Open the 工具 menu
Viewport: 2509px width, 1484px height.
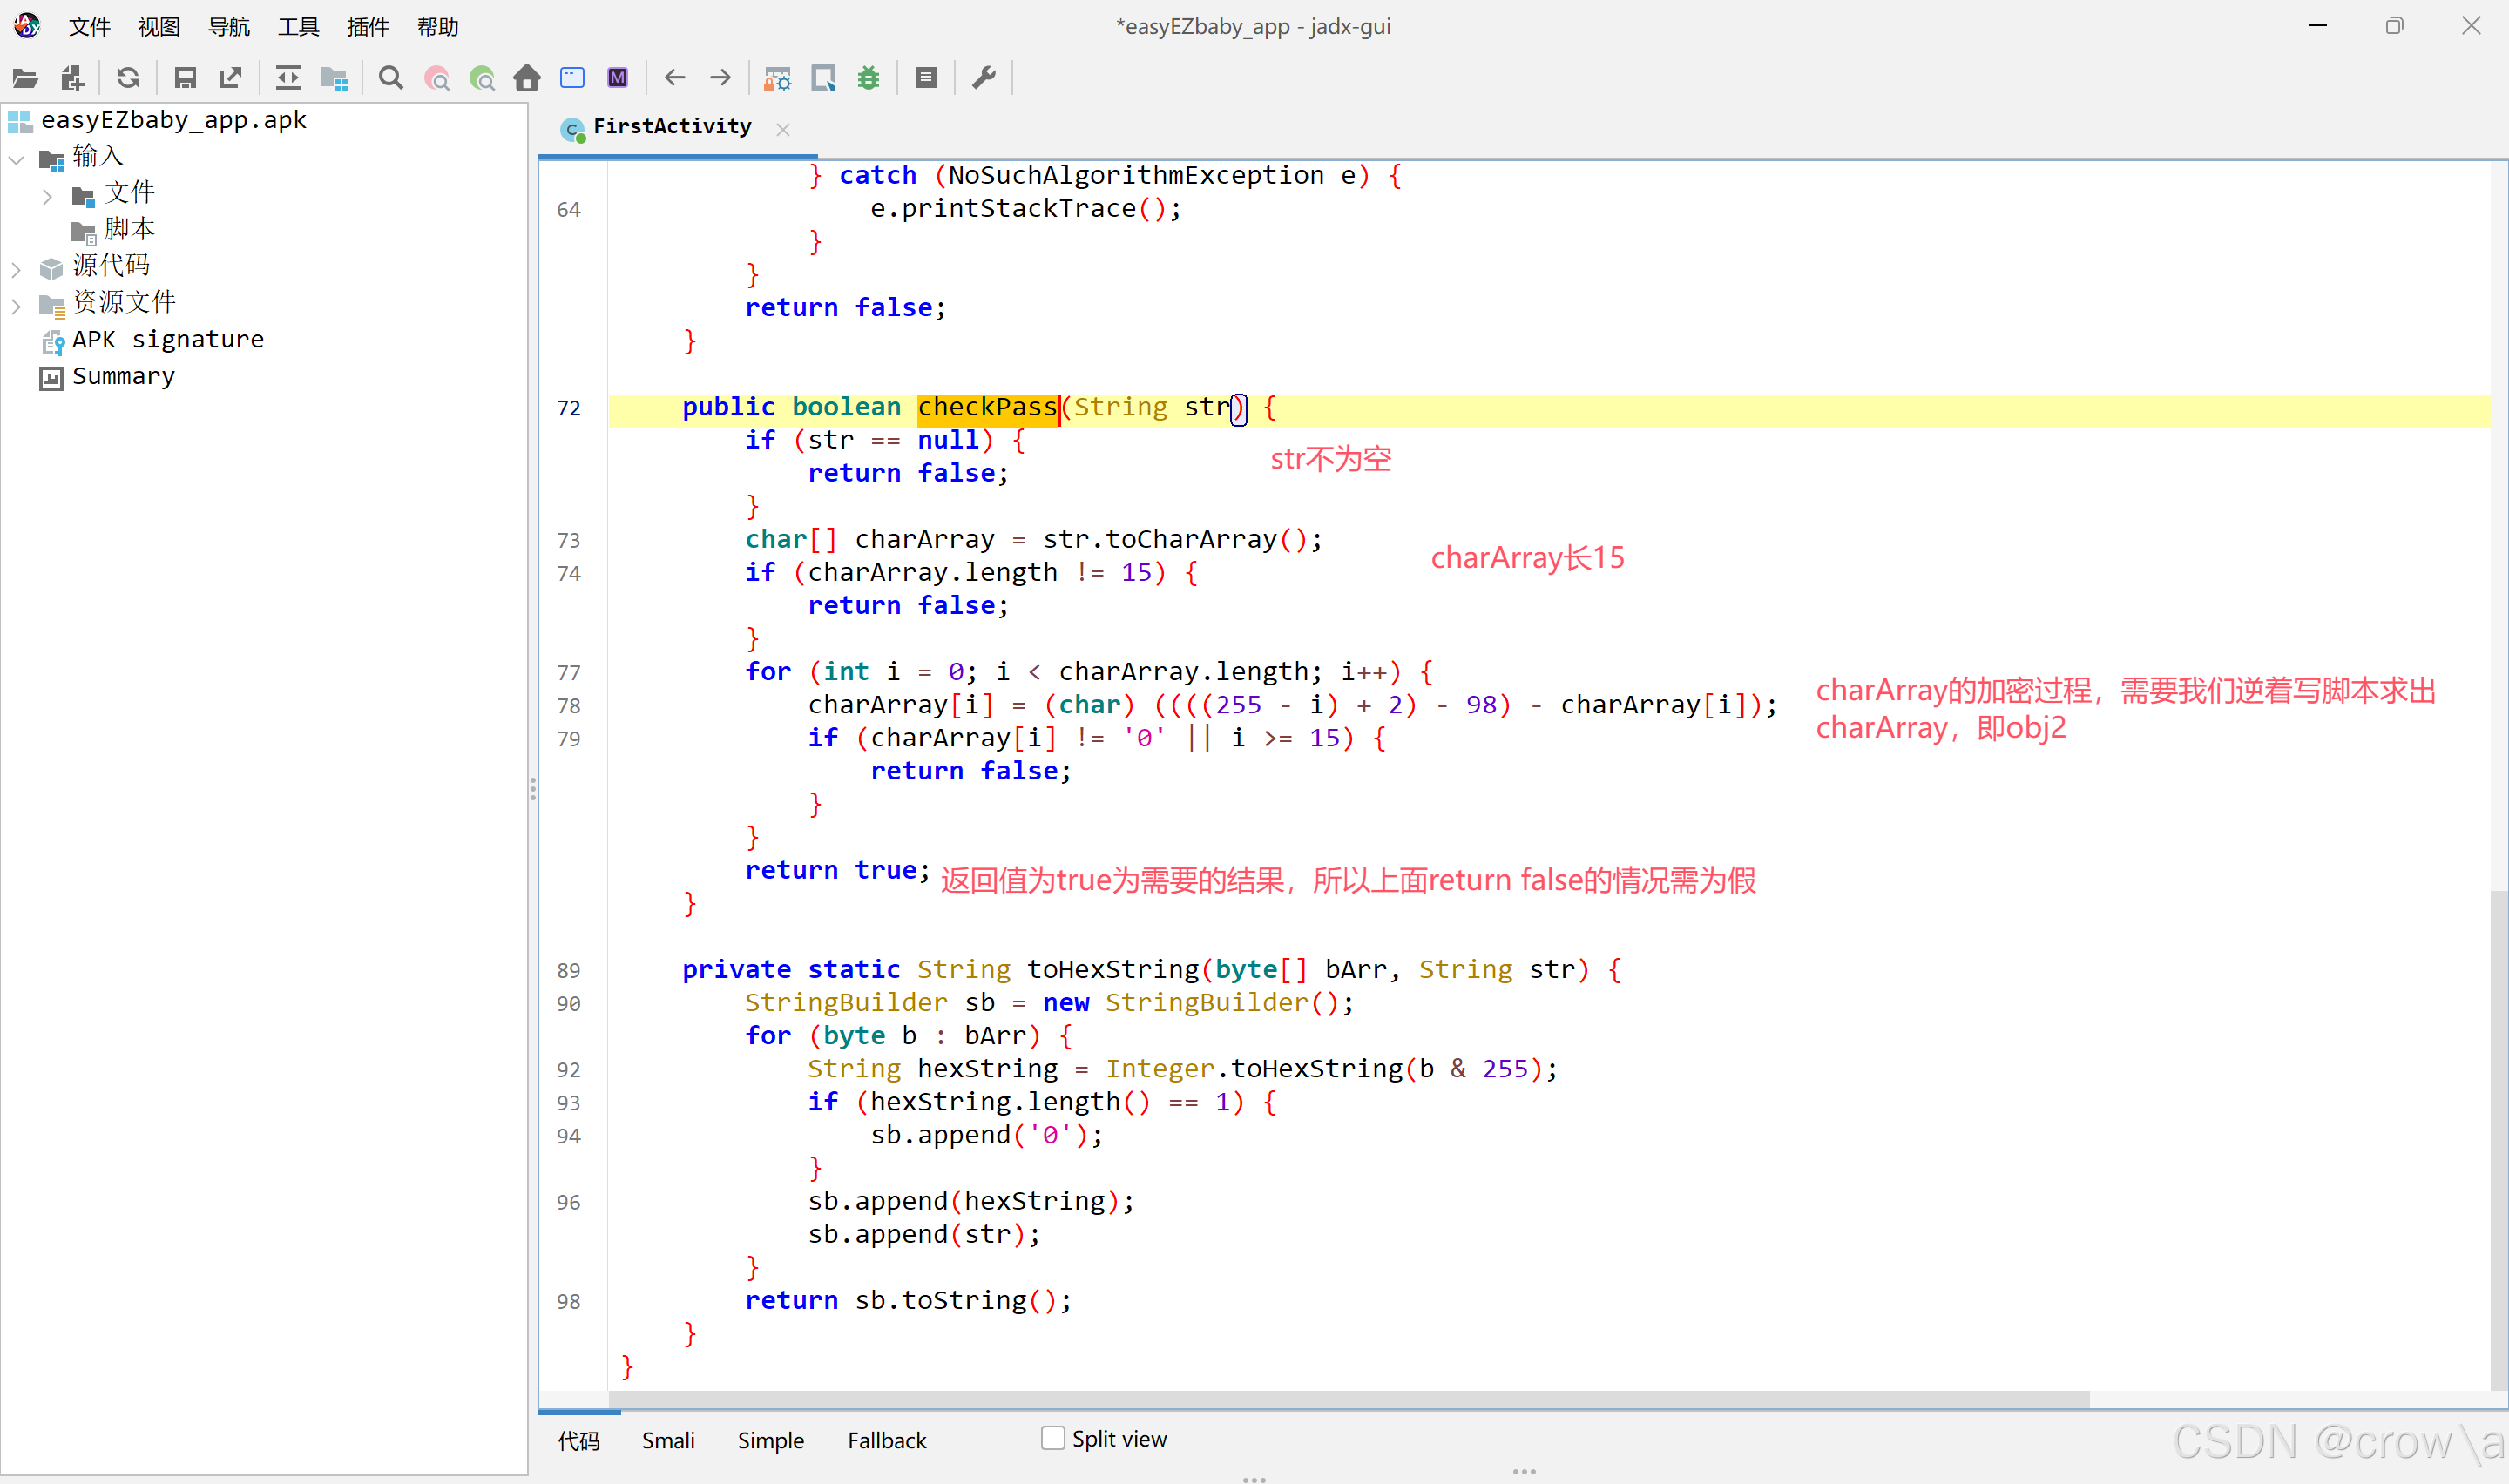(298, 27)
